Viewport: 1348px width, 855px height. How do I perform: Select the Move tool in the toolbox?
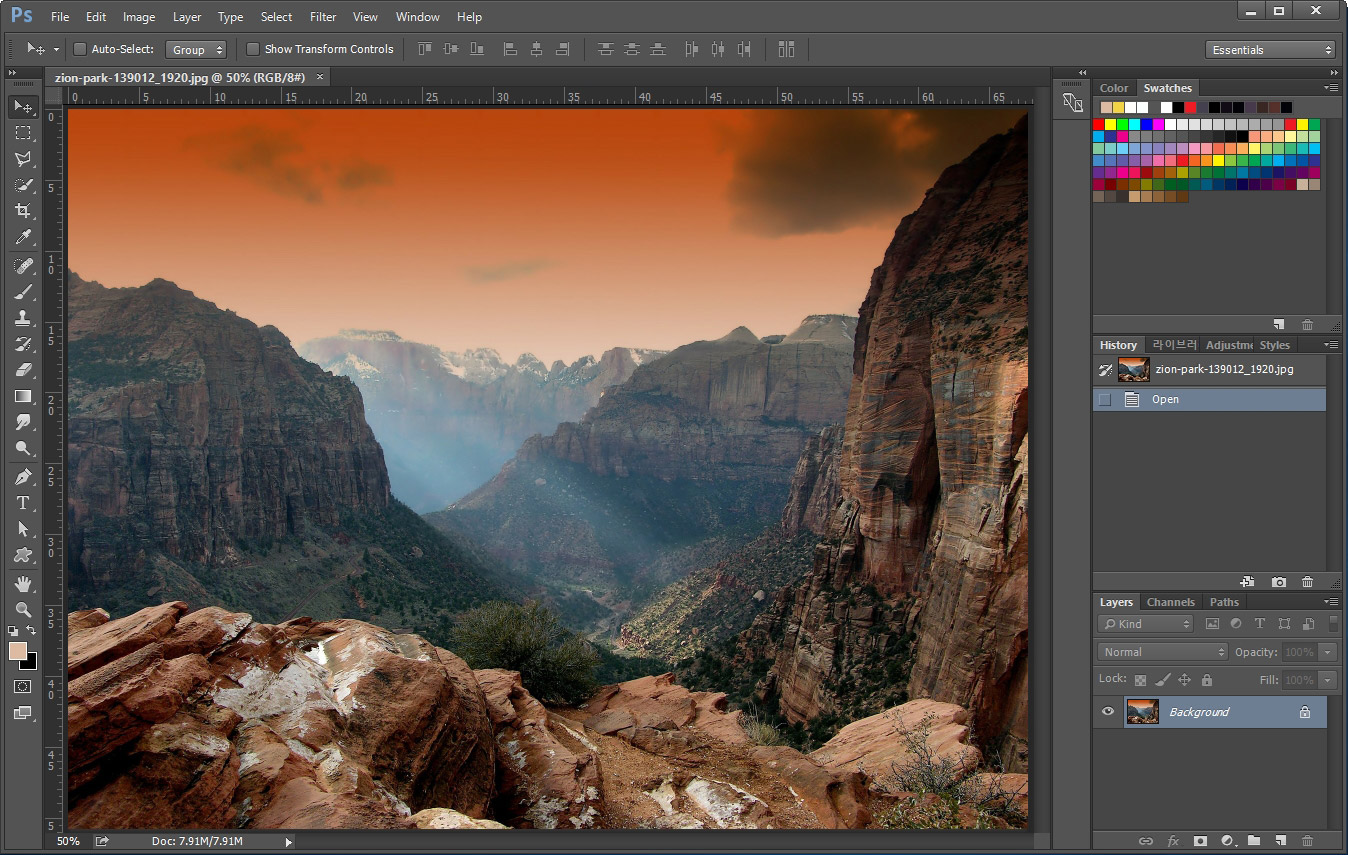(x=23, y=106)
